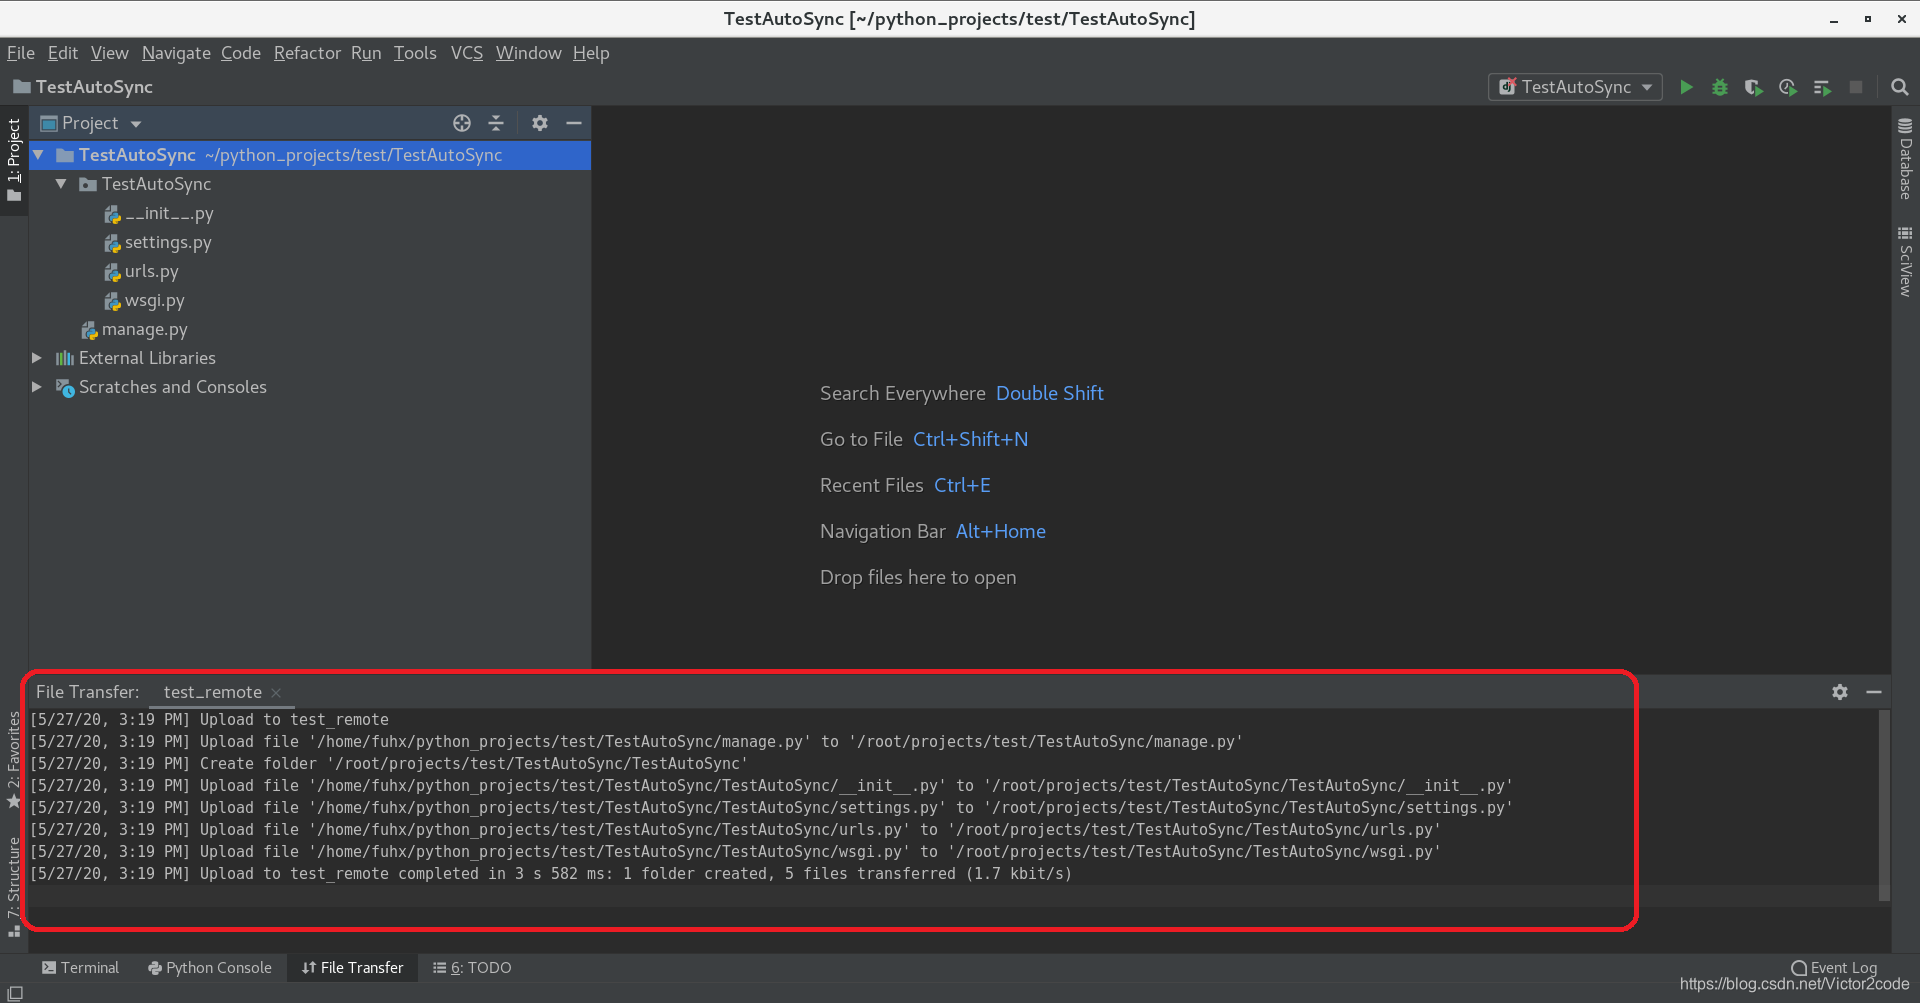Collapse the inner TestAutoSync folder
The width and height of the screenshot is (1920, 1003).
coord(61,184)
